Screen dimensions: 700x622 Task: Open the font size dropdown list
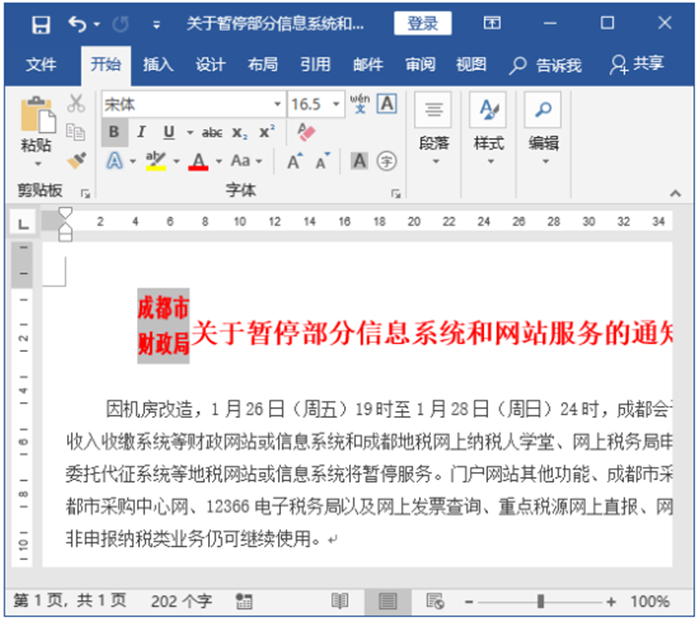point(334,104)
